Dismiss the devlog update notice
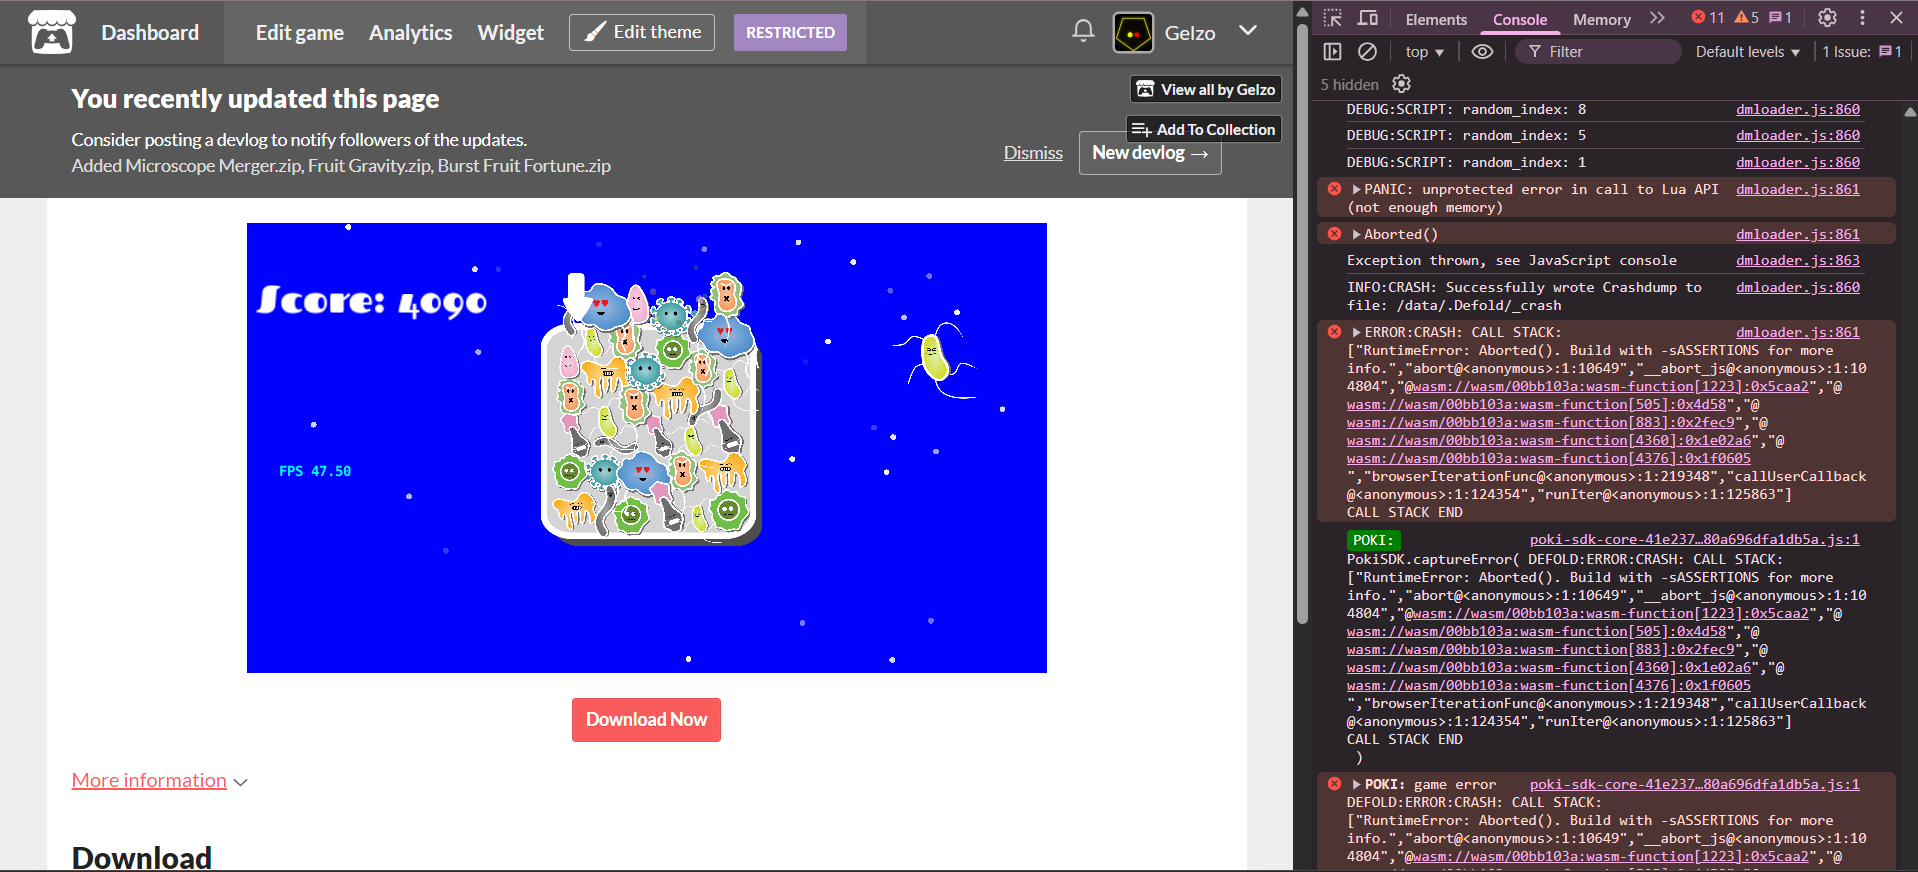The width and height of the screenshot is (1918, 872). click(x=1033, y=152)
